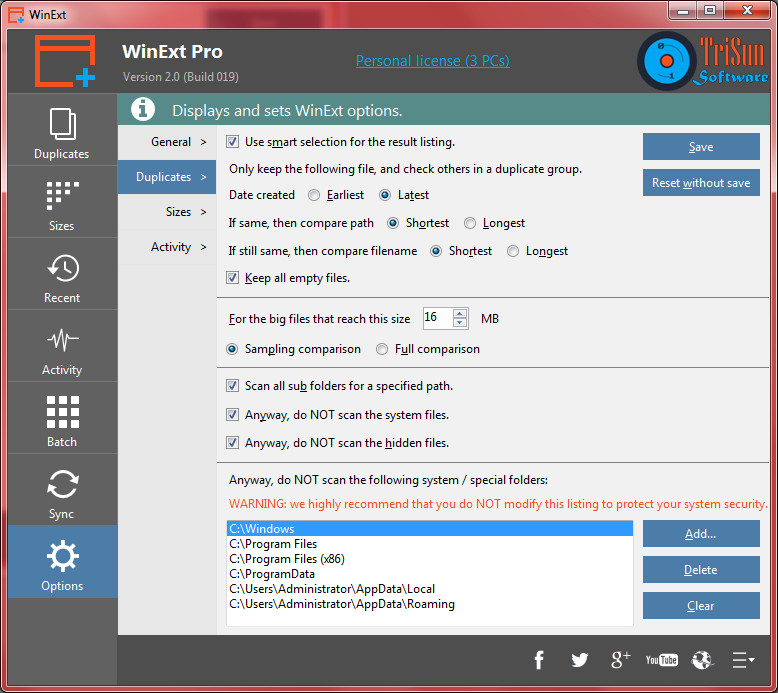This screenshot has width=778, height=693.
Task: Switch to Duplicates options tab
Action: [167, 177]
